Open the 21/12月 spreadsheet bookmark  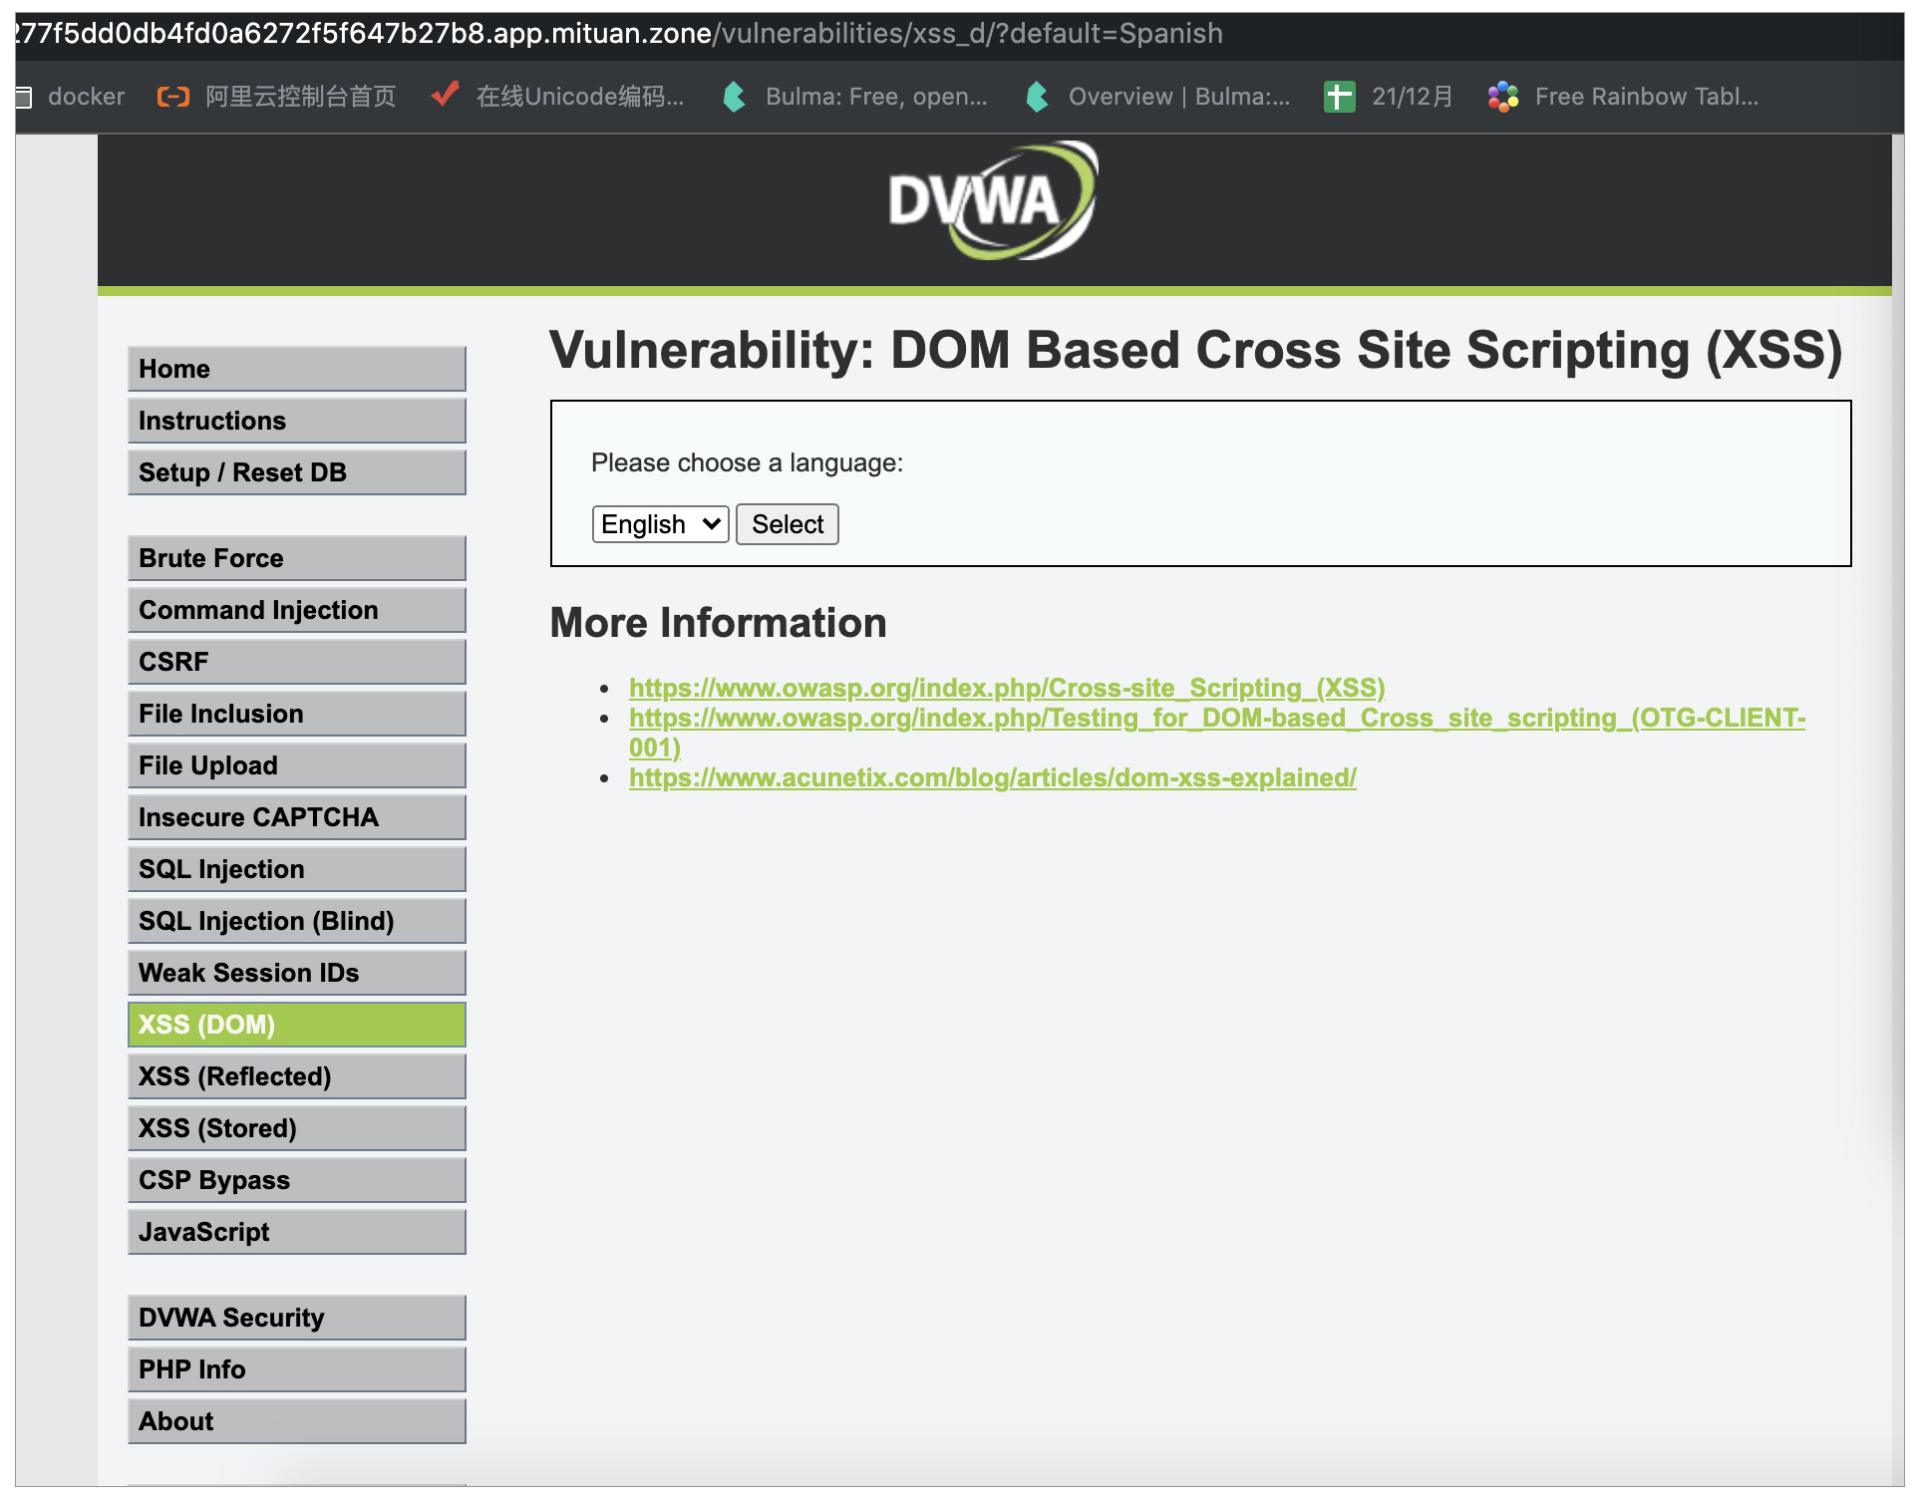pos(1409,97)
